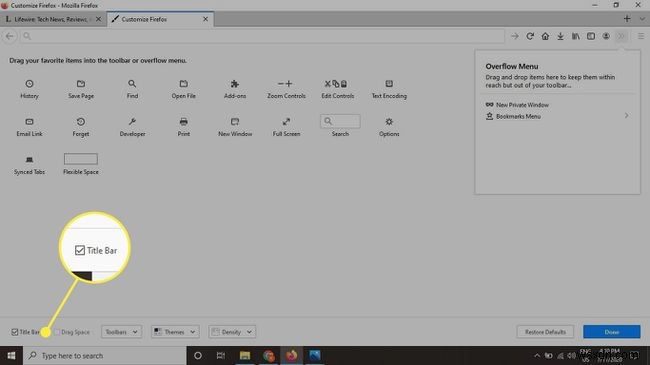Click the Home toolbar icon
This screenshot has height=365, width=650.
pos(545,36)
